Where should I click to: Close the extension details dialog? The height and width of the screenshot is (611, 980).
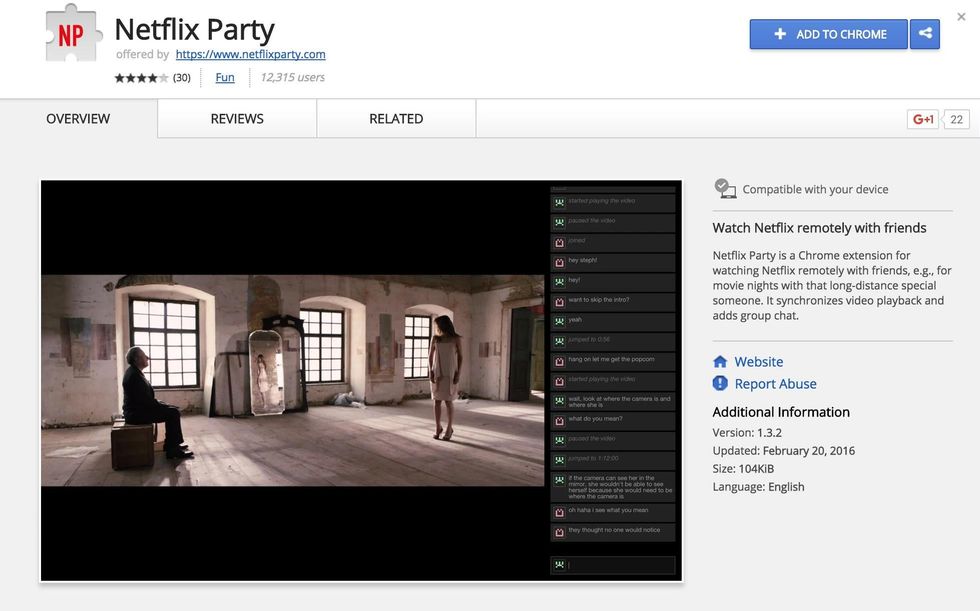(961, 17)
